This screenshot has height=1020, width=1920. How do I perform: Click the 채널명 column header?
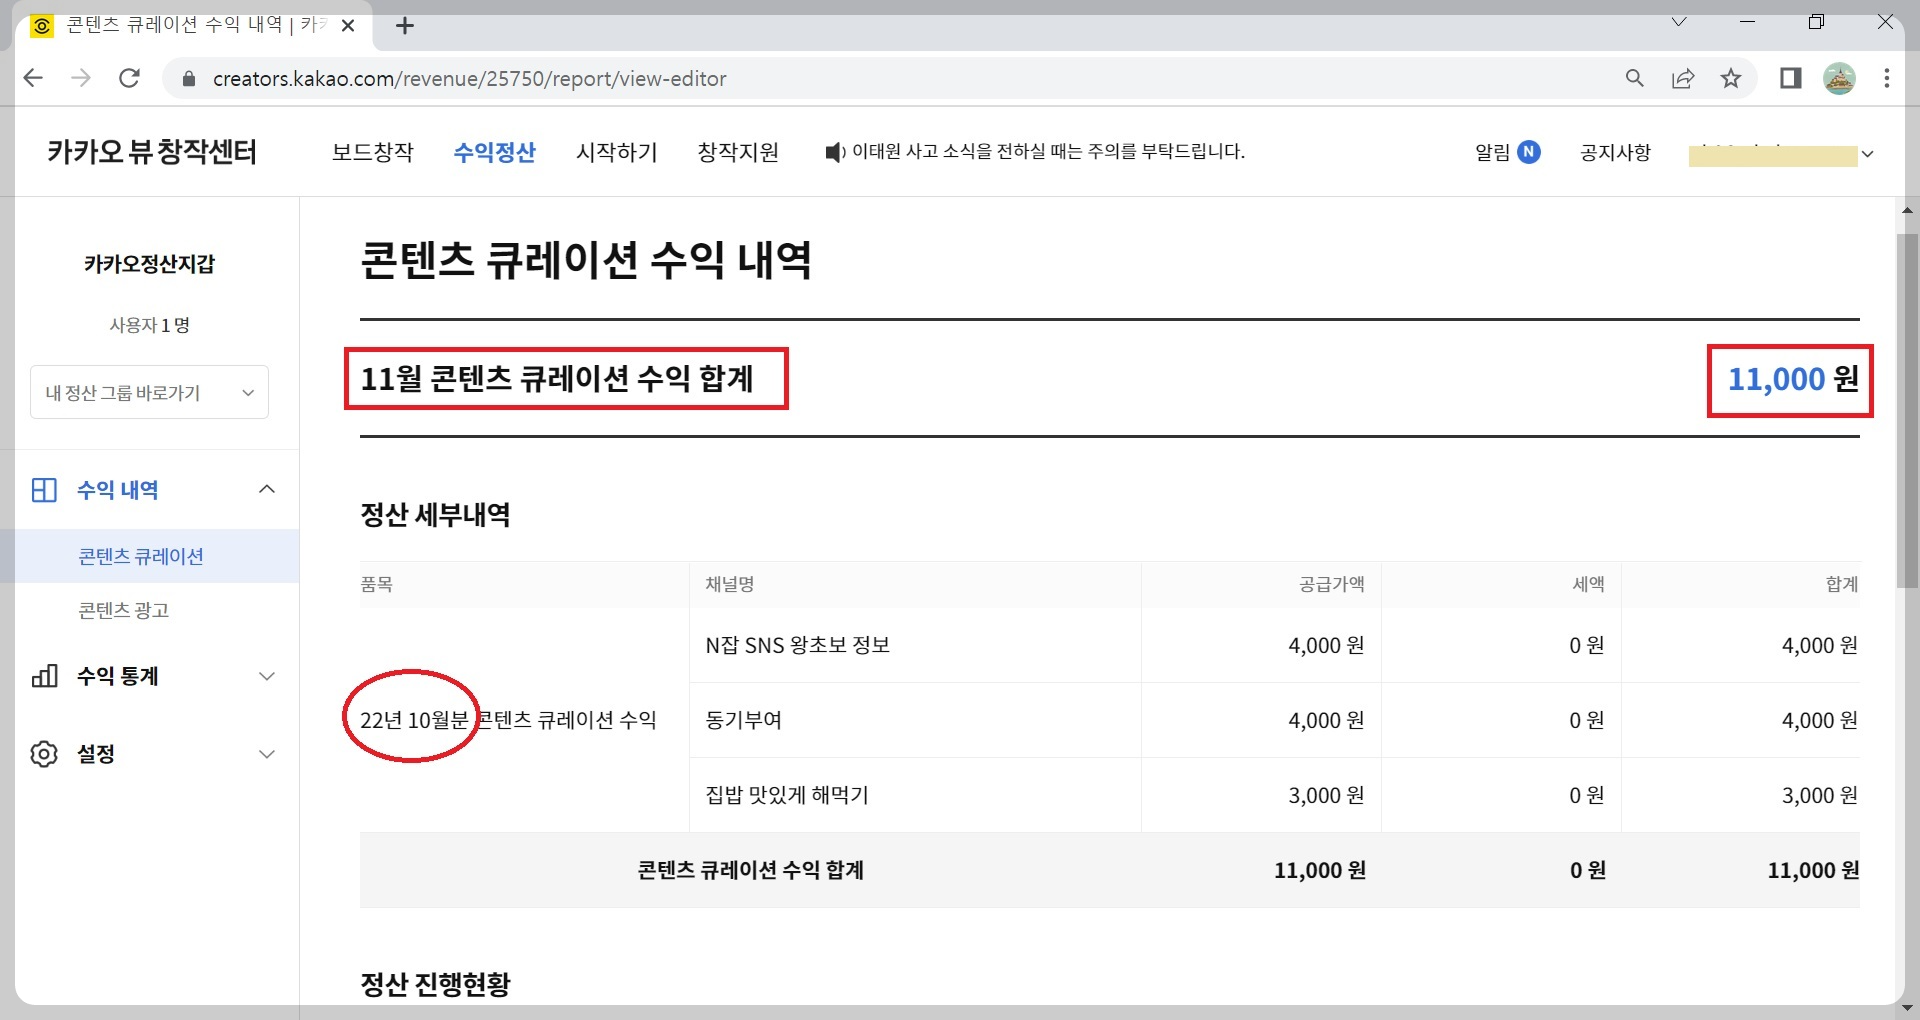coord(730,584)
